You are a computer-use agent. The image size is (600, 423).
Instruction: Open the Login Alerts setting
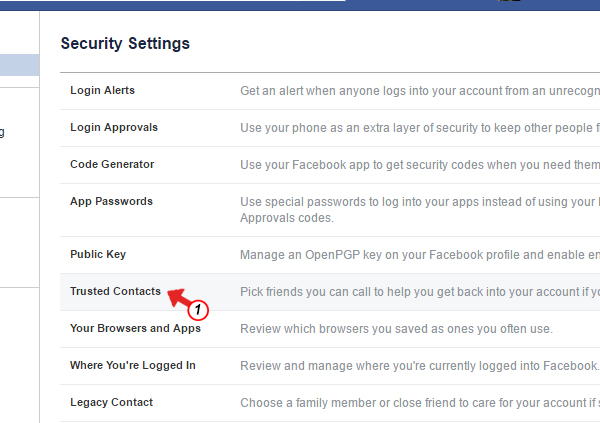(x=102, y=91)
